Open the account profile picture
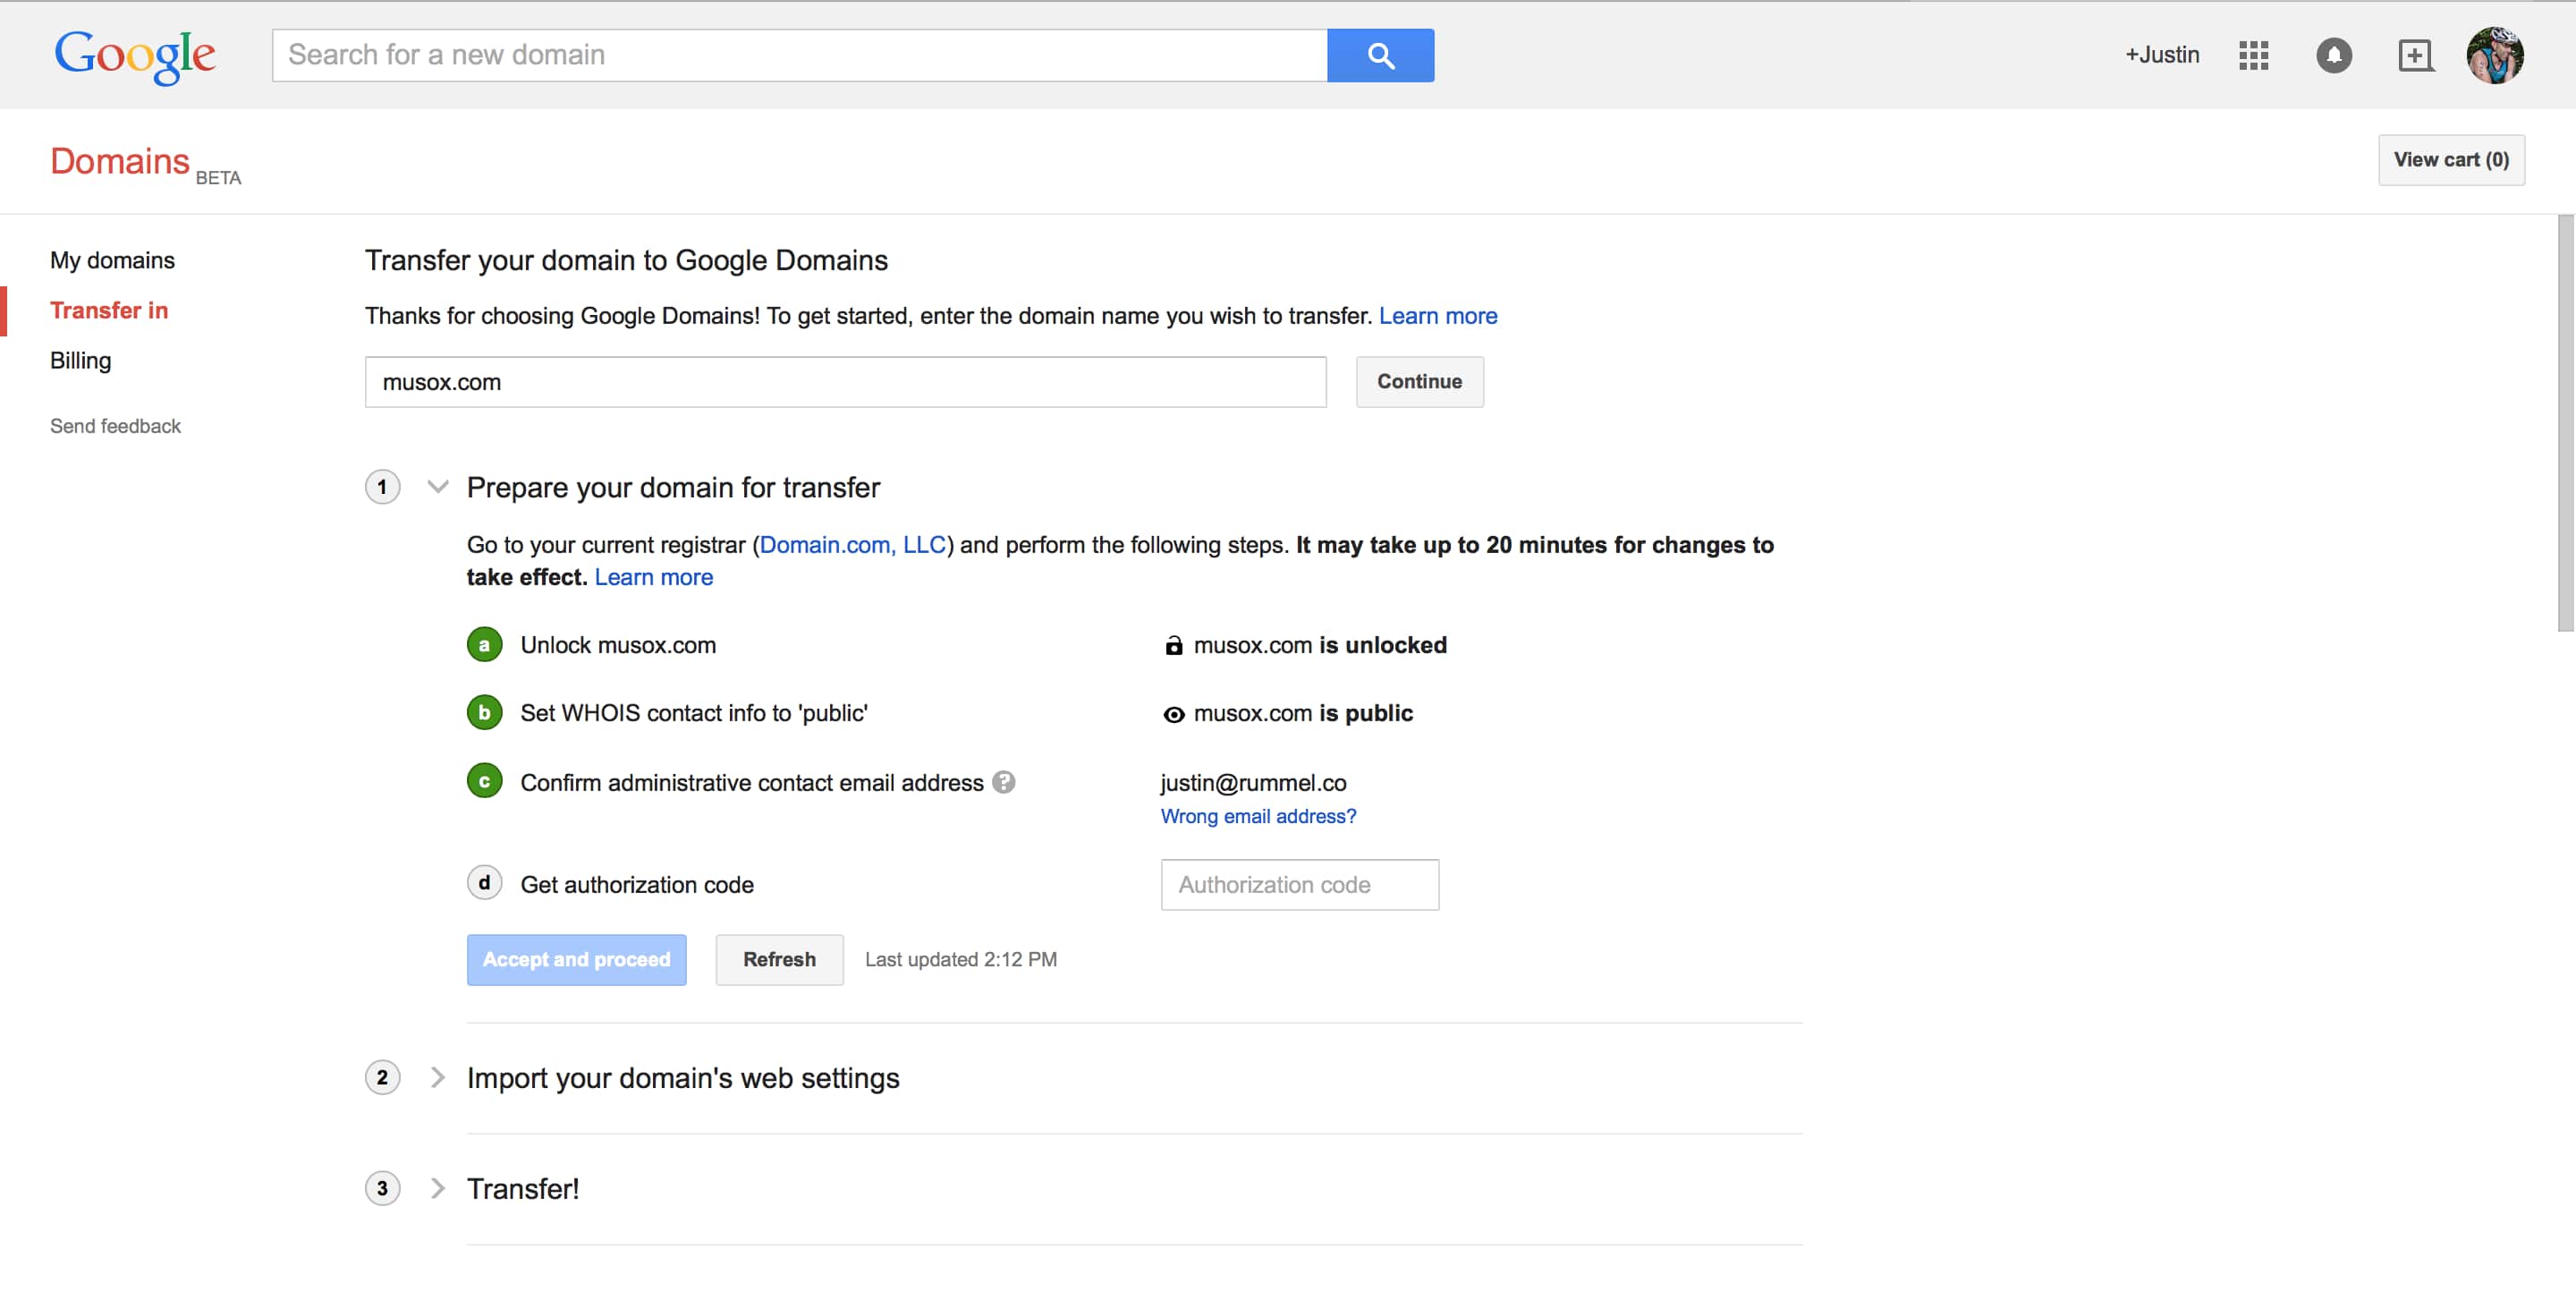This screenshot has height=1301, width=2576. pos(2494,55)
